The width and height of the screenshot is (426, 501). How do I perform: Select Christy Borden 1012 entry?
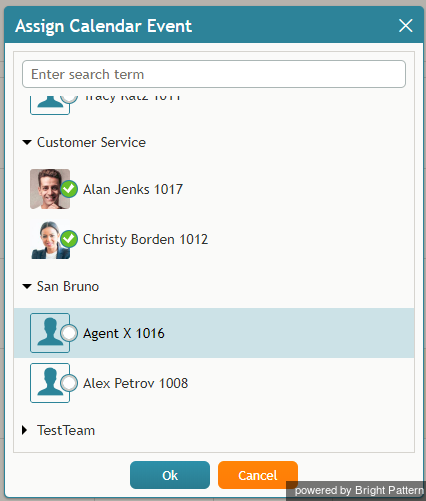point(214,239)
